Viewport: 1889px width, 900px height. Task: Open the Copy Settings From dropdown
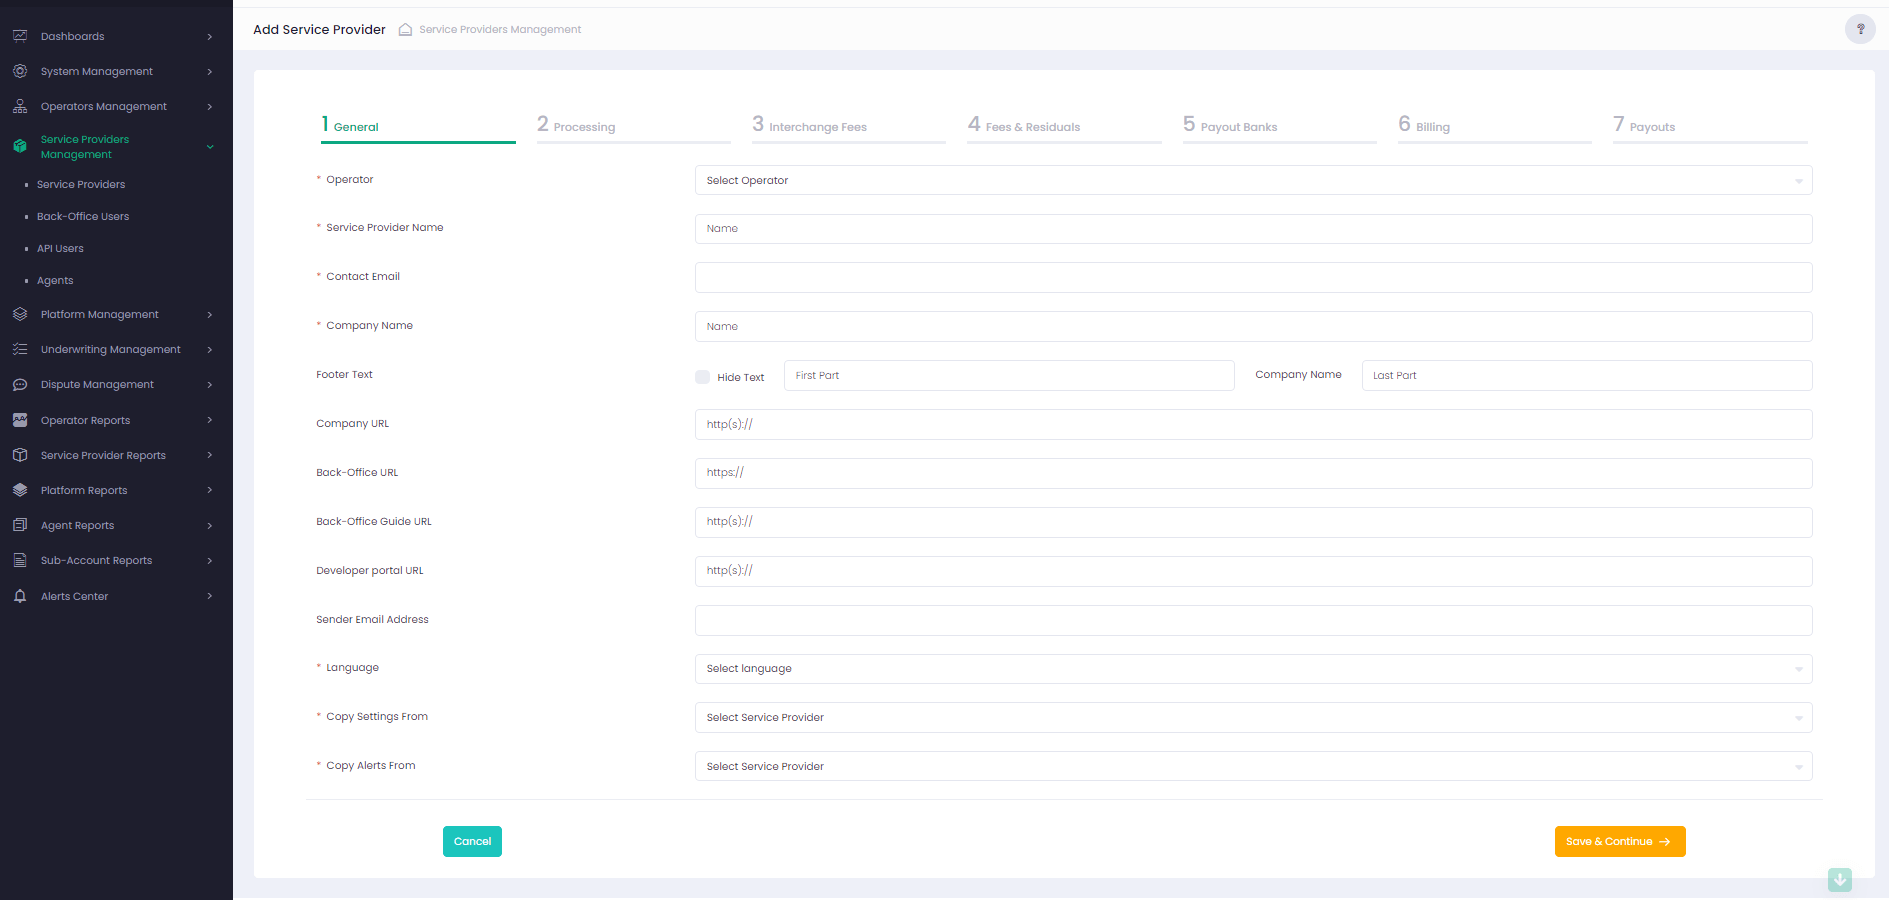(x=1252, y=718)
